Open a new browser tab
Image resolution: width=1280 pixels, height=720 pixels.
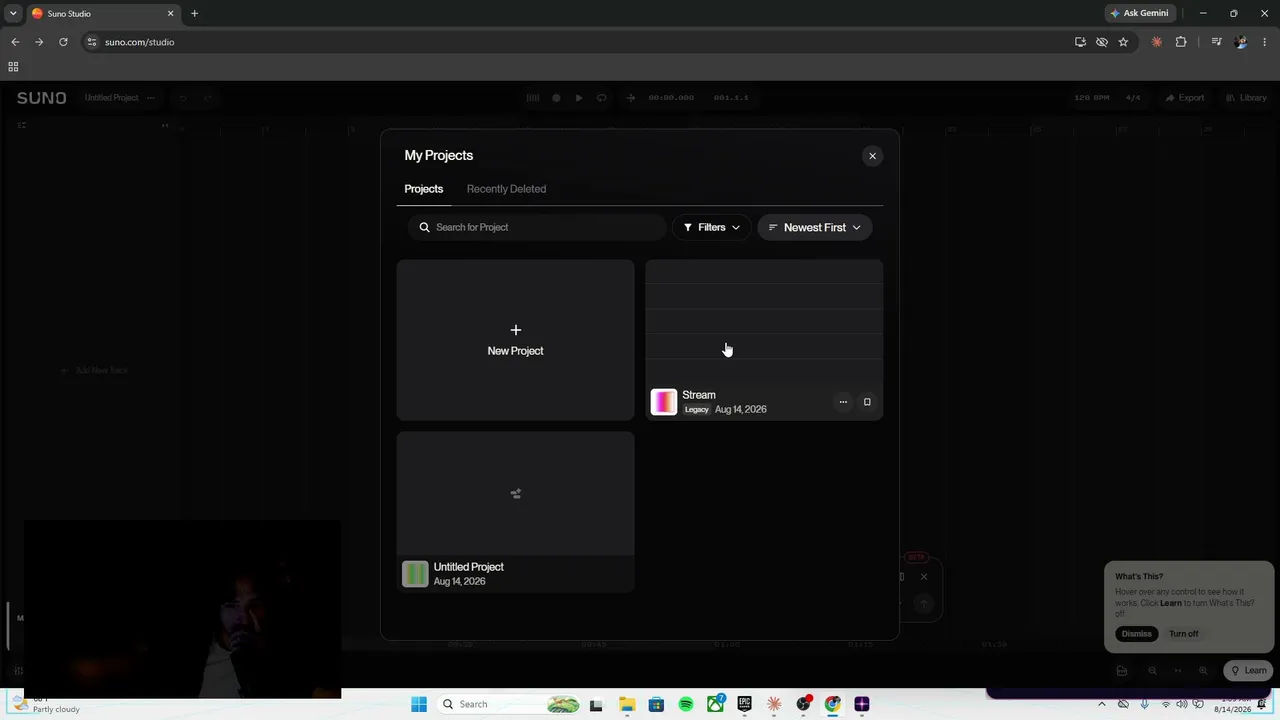[x=194, y=14]
